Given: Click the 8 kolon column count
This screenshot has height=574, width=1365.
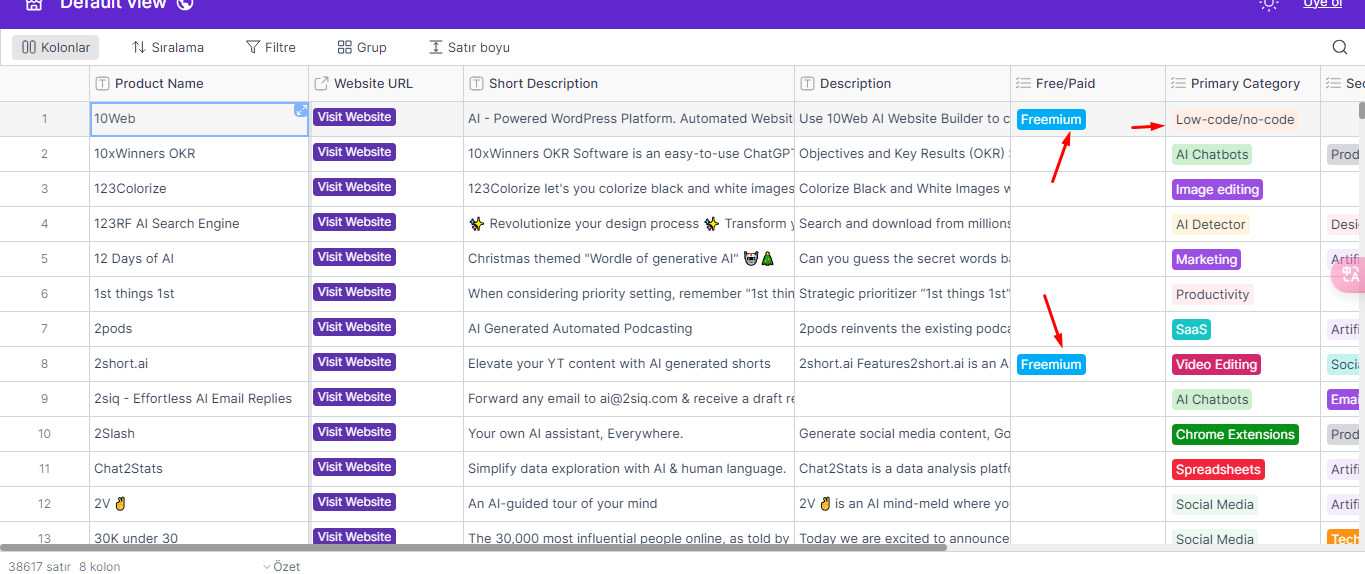Looking at the screenshot, I should pyautogui.click(x=99, y=566).
